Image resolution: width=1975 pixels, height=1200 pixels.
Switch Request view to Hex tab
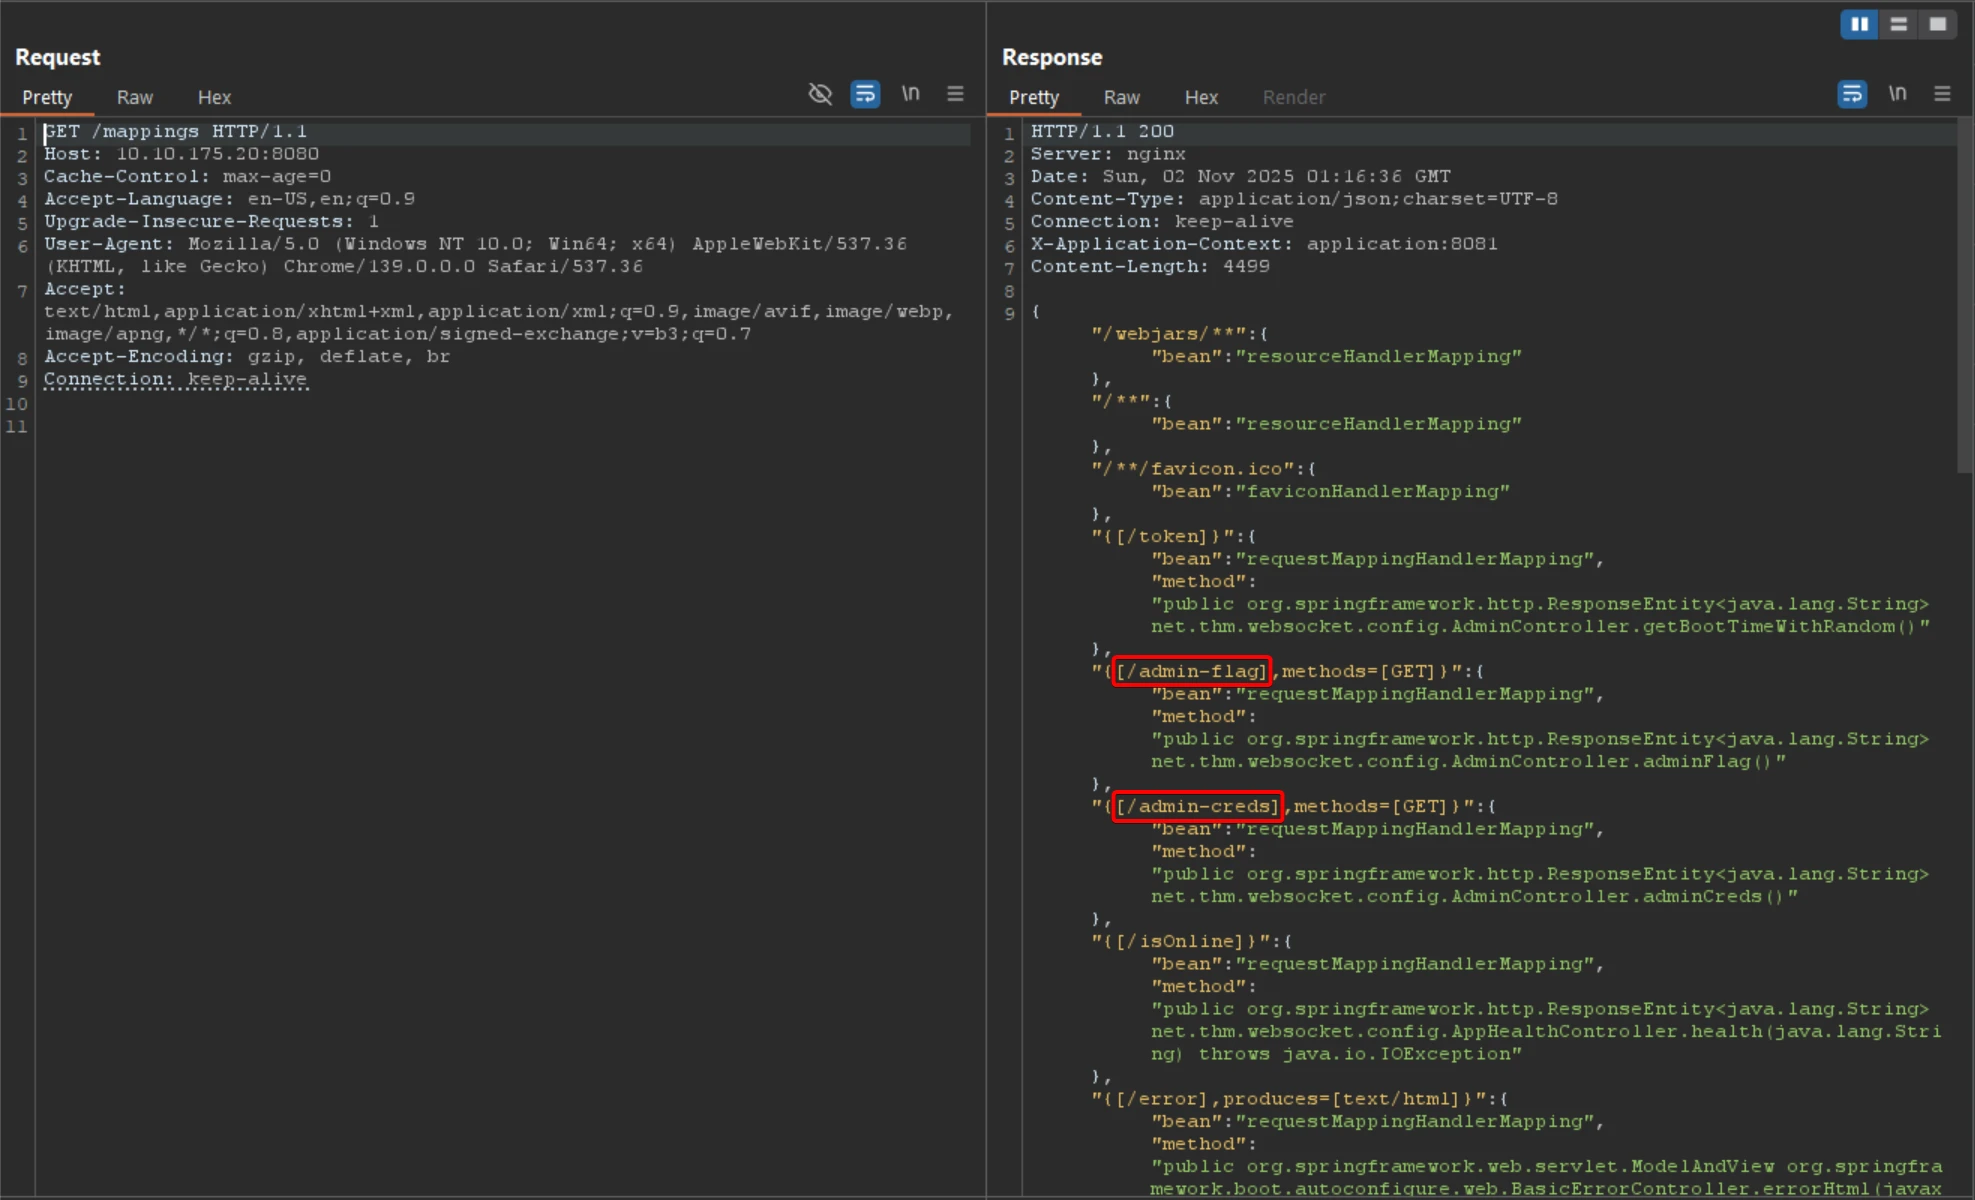(214, 98)
